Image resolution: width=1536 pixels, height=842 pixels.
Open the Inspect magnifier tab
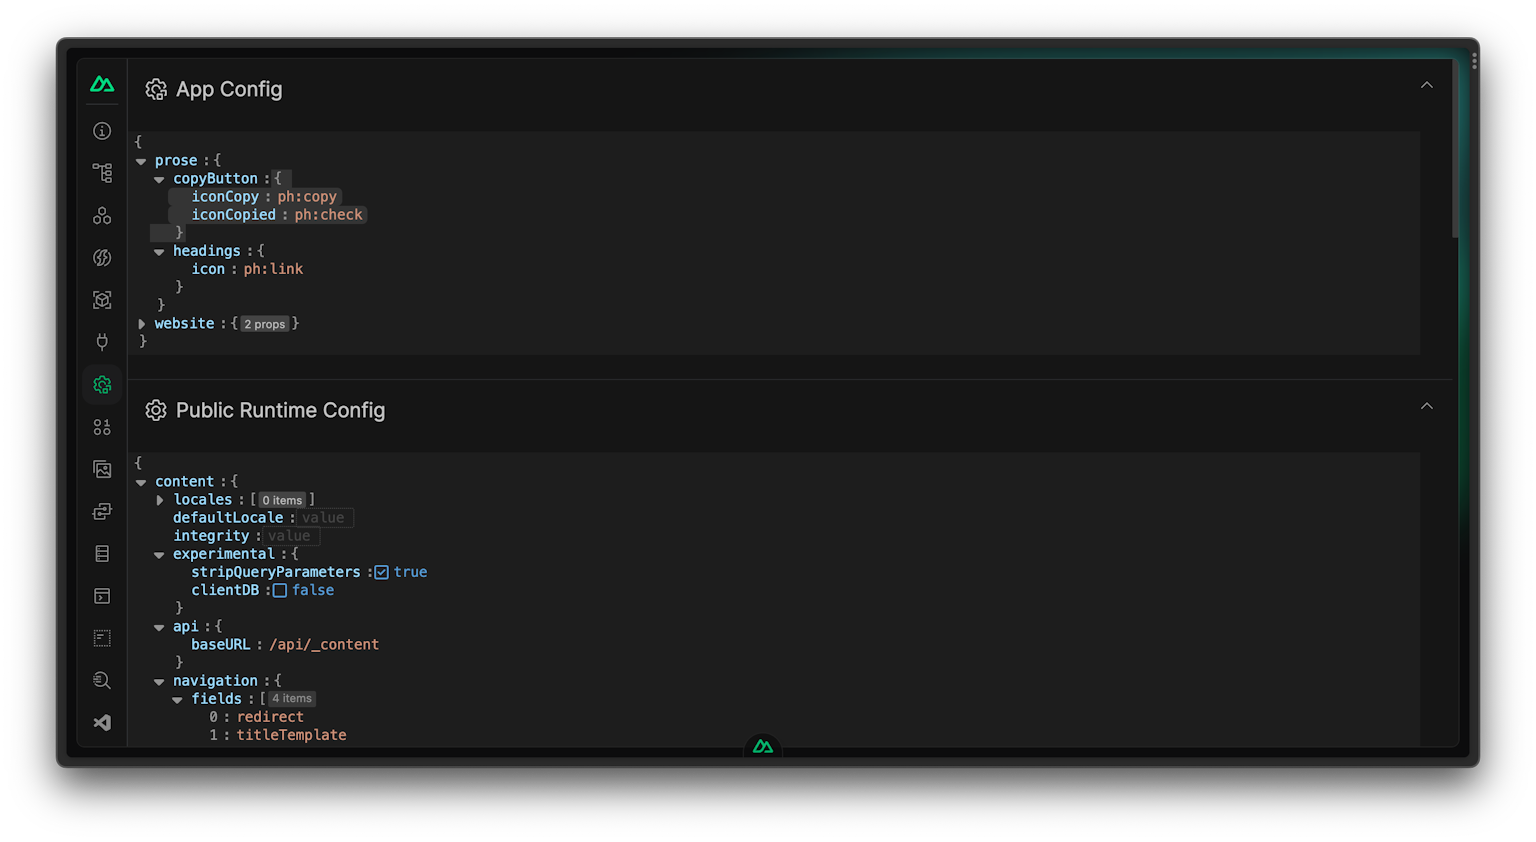tap(102, 680)
